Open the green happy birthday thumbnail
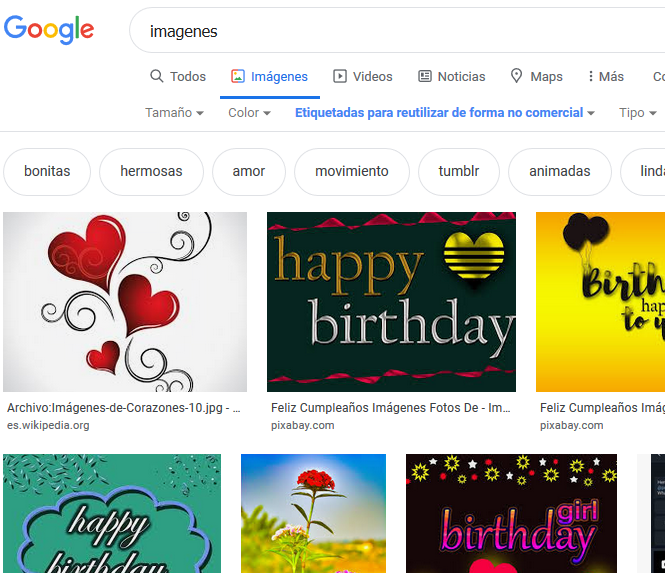Screen dimensions: 665x573 [391, 301]
